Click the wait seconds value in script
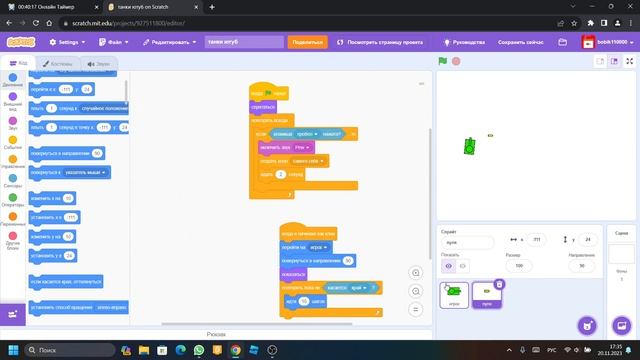640x360 pixels. [280, 174]
